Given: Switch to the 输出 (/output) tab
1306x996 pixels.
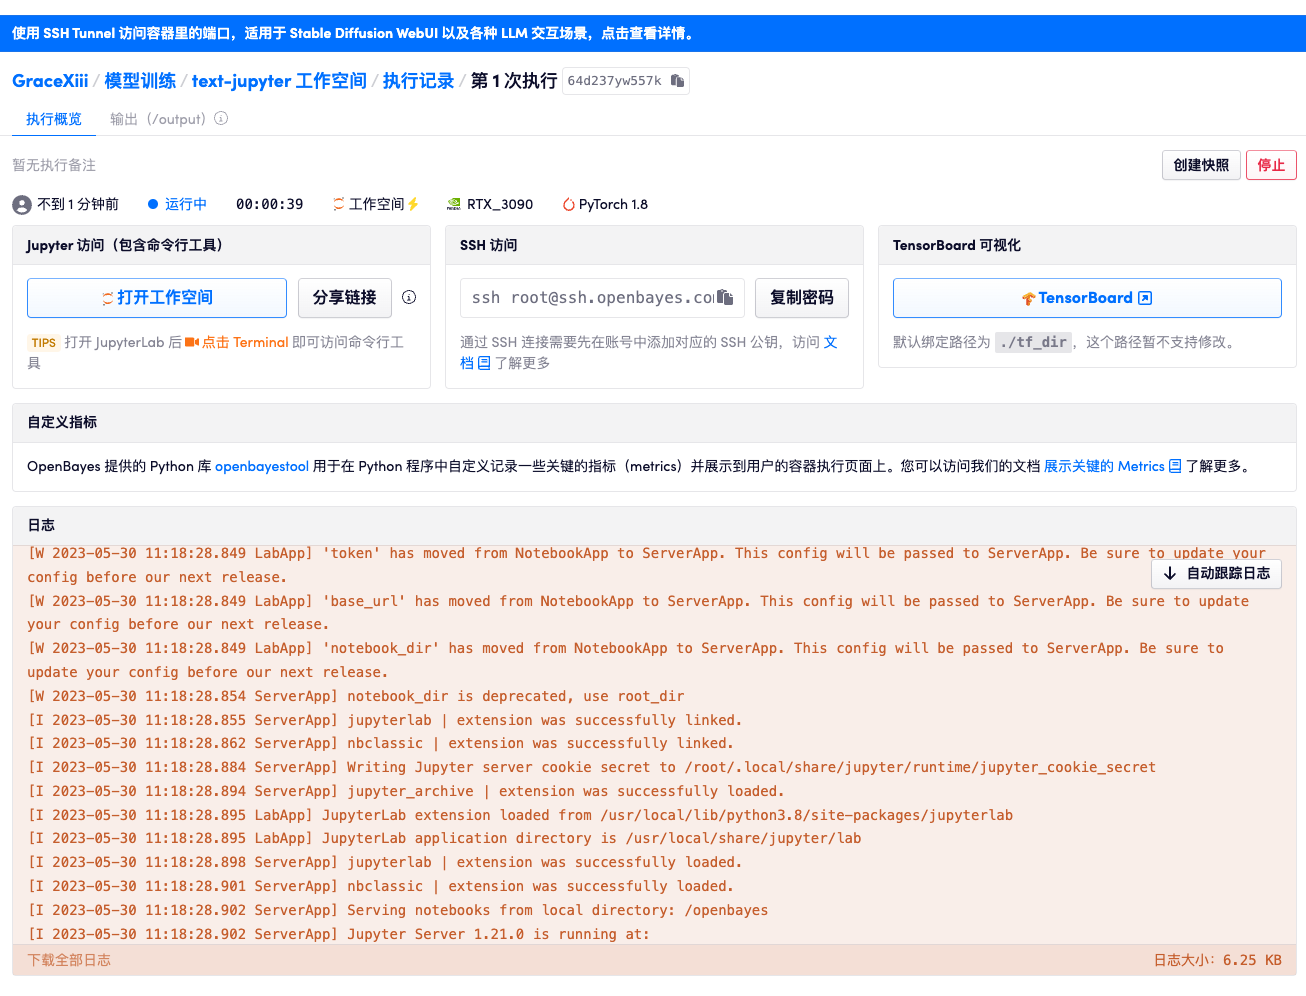Looking at the screenshot, I should pyautogui.click(x=157, y=119).
